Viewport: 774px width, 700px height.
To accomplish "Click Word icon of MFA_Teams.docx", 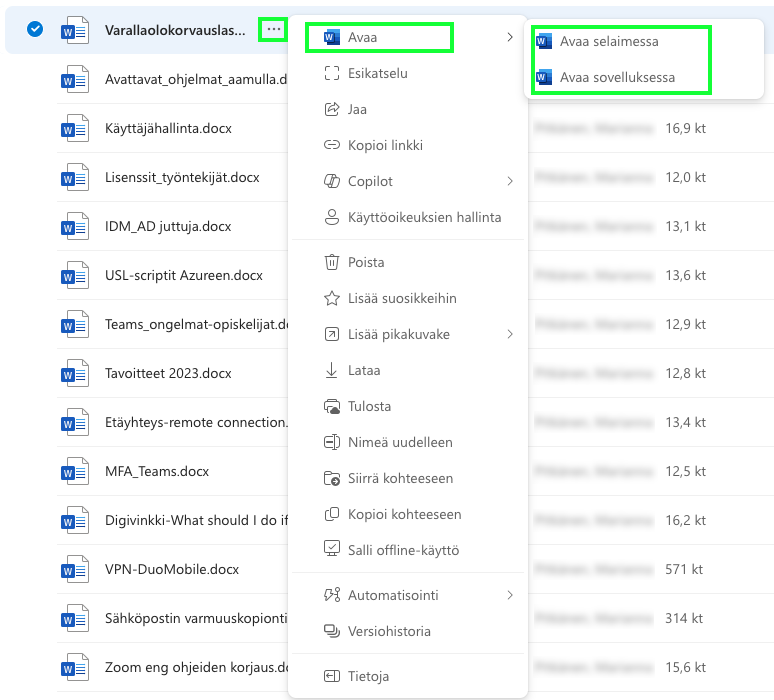I will click(75, 471).
